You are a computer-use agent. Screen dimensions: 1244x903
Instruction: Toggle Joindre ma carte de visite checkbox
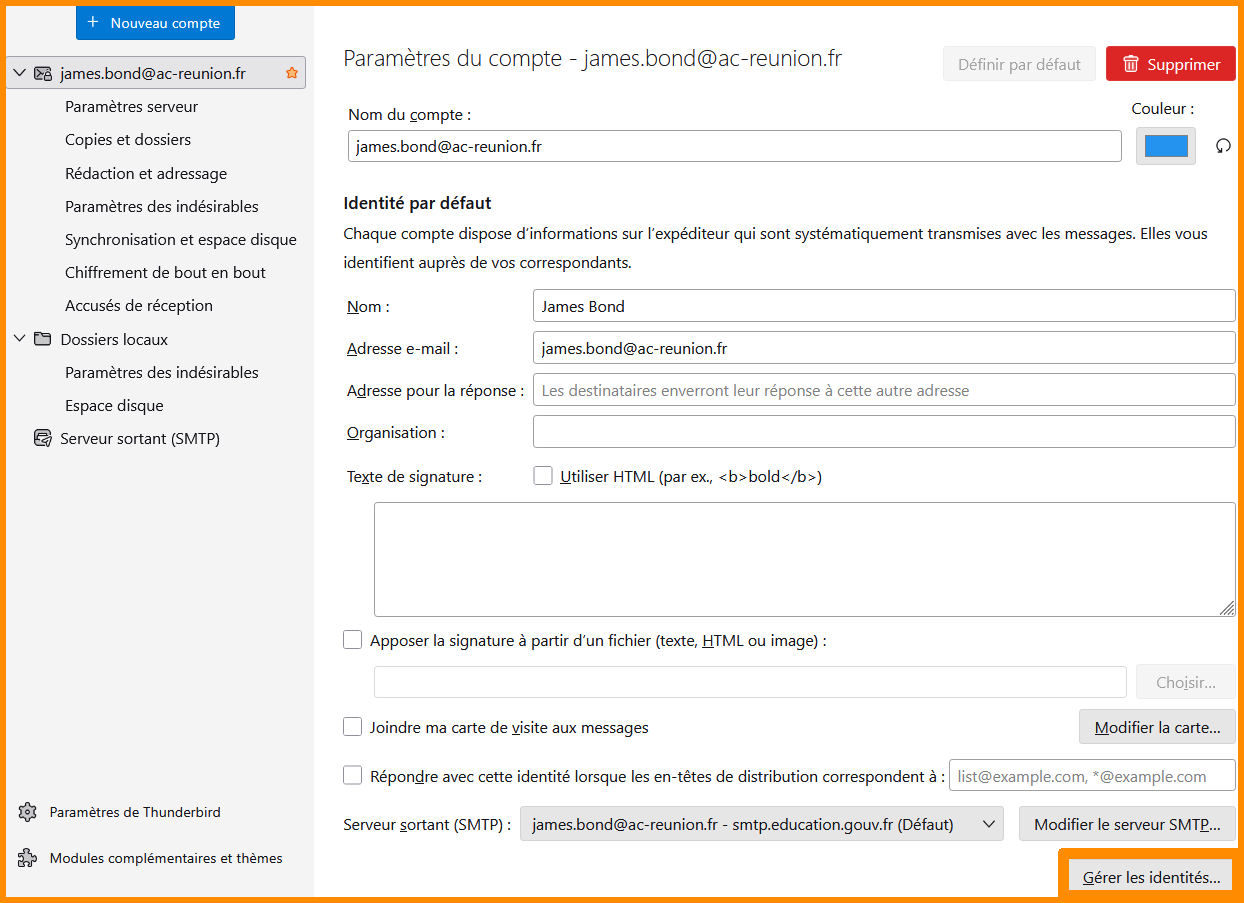pos(353,727)
